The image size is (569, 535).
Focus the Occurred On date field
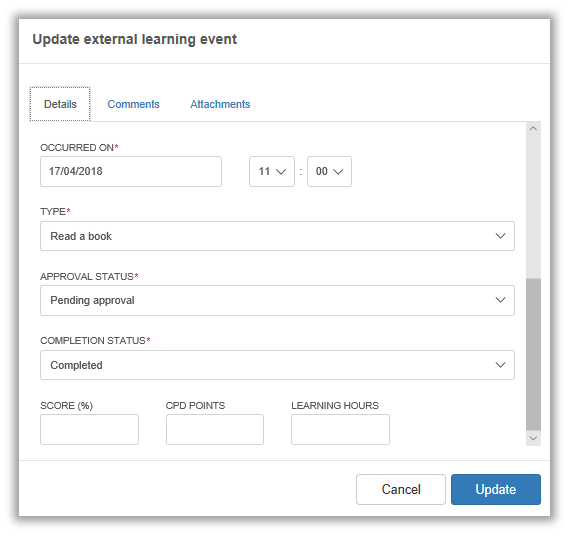pyautogui.click(x=131, y=171)
